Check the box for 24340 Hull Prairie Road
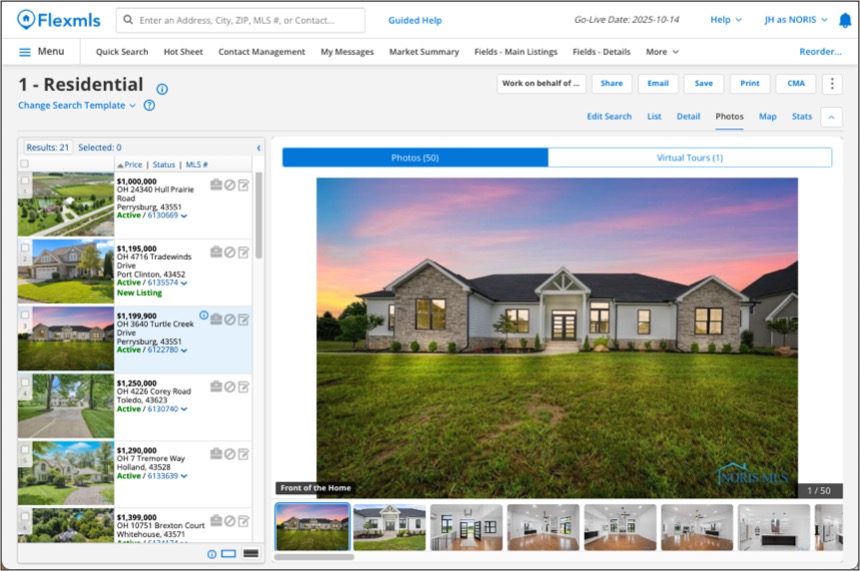The width and height of the screenshot is (860, 571). coord(25,180)
